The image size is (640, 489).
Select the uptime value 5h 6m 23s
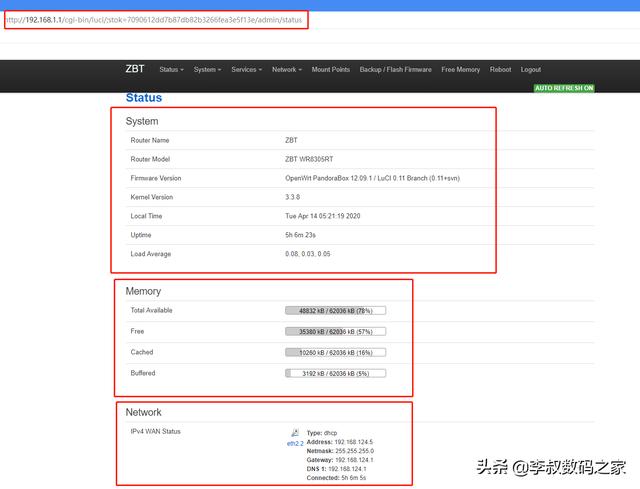(x=300, y=235)
